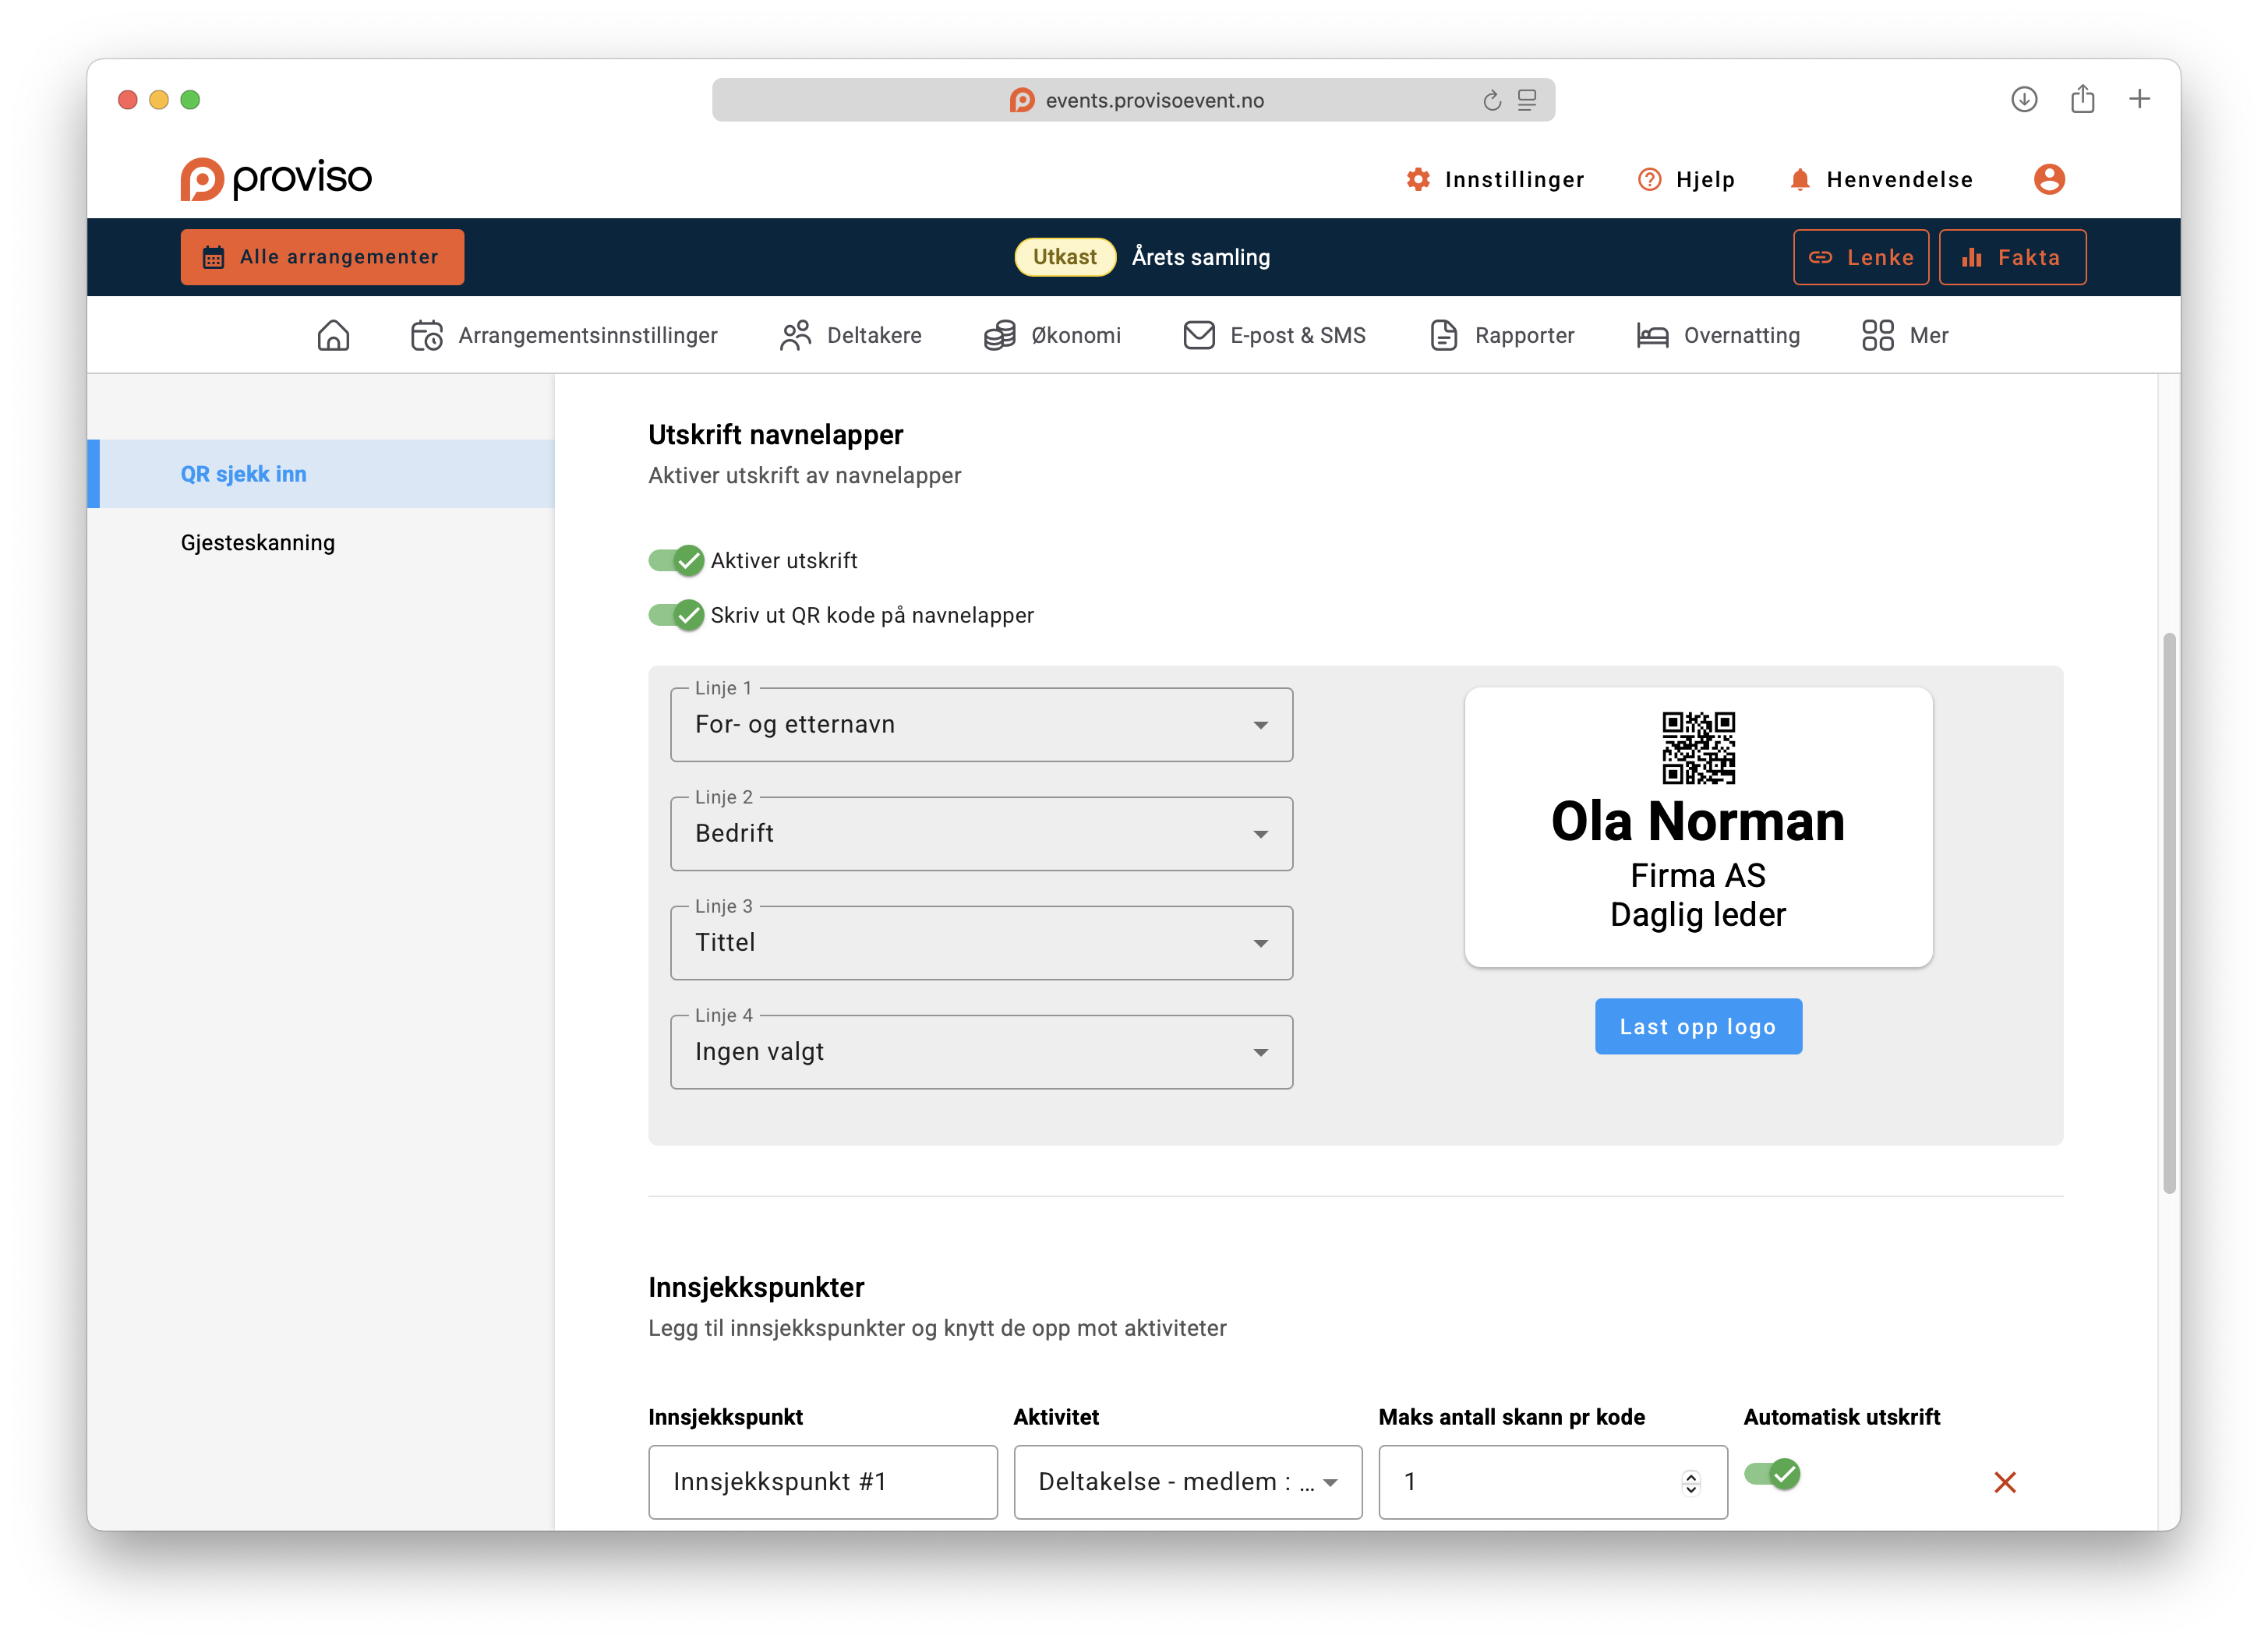Click the Proviso logo

(276, 179)
